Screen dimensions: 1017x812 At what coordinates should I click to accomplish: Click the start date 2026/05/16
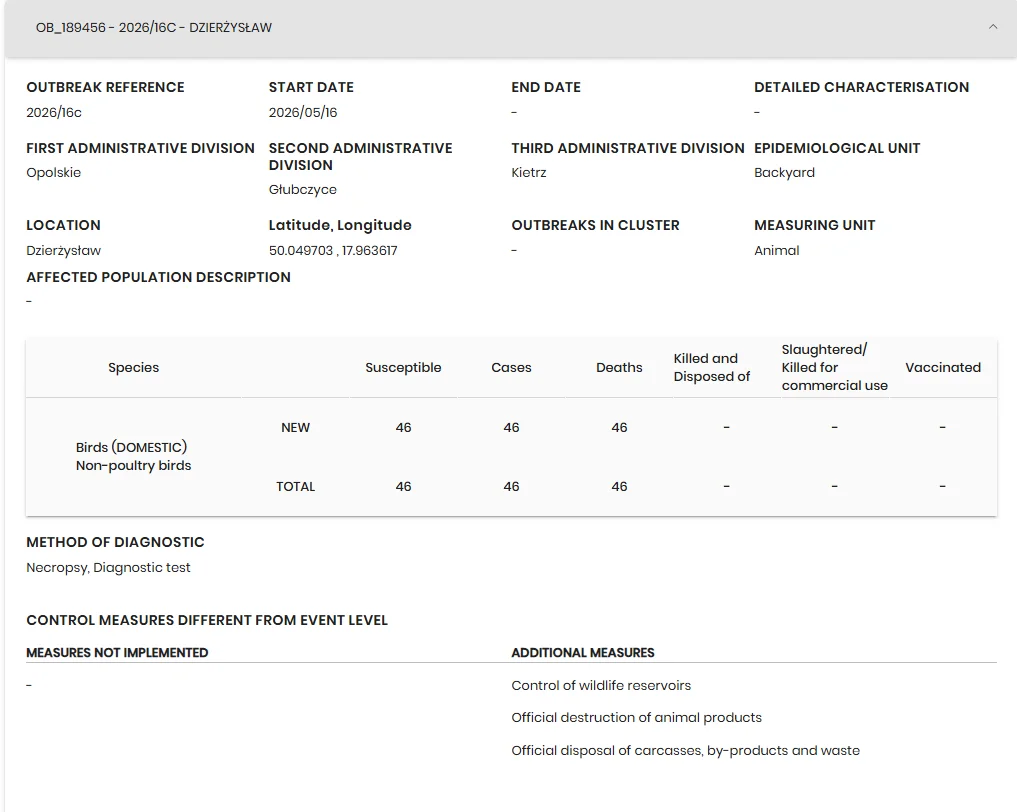(x=303, y=112)
